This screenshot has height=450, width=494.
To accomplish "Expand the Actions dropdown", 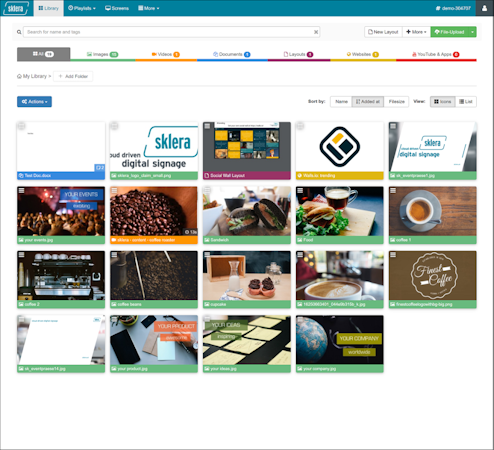I will click(x=34, y=102).
